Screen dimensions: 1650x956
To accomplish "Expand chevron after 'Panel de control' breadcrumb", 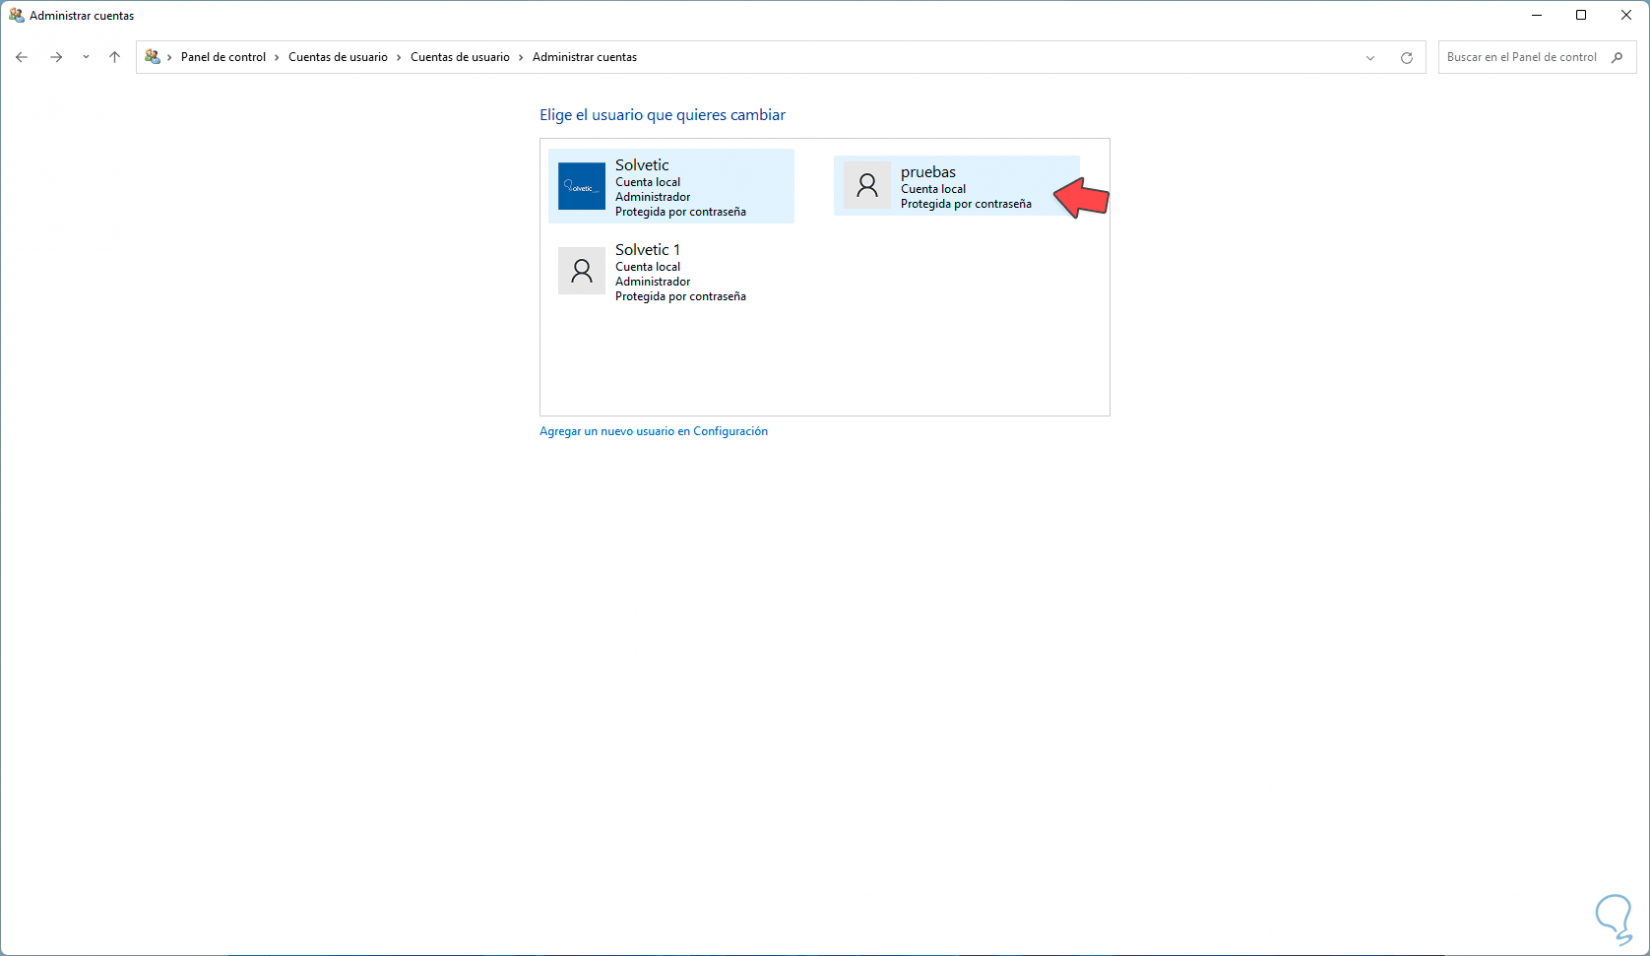I will (x=277, y=57).
